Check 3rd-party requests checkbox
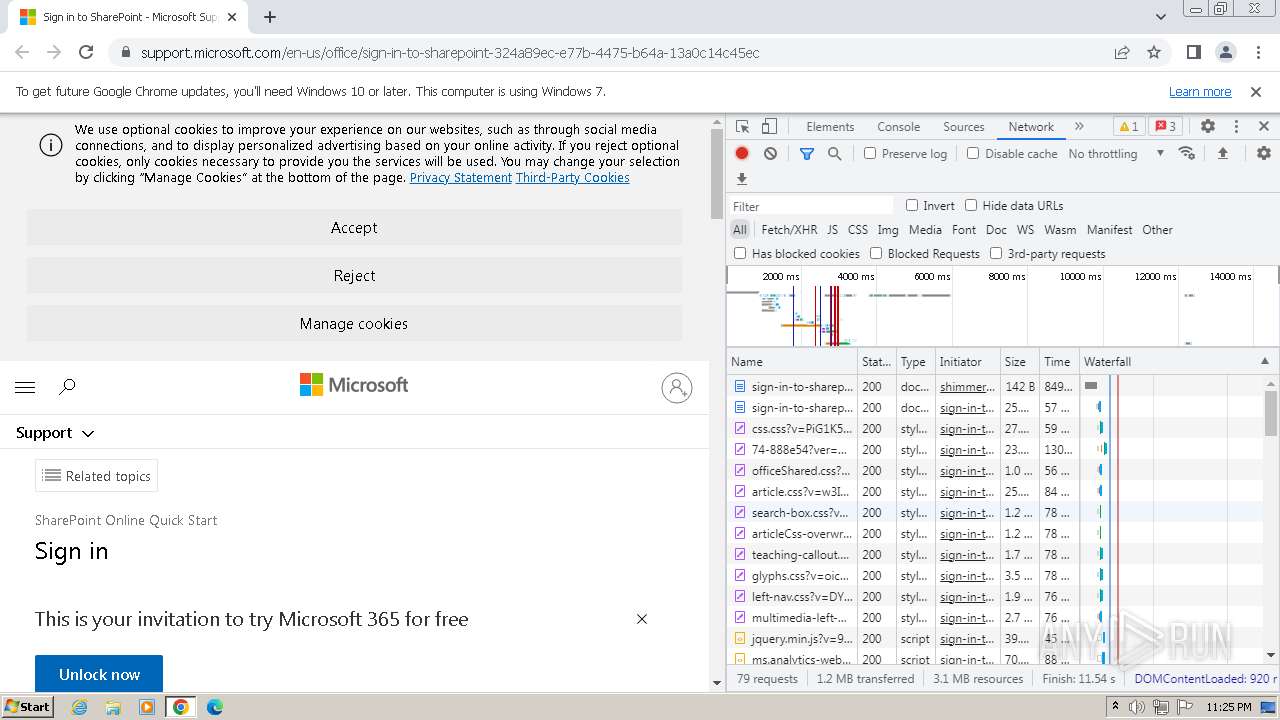 pyautogui.click(x=996, y=253)
